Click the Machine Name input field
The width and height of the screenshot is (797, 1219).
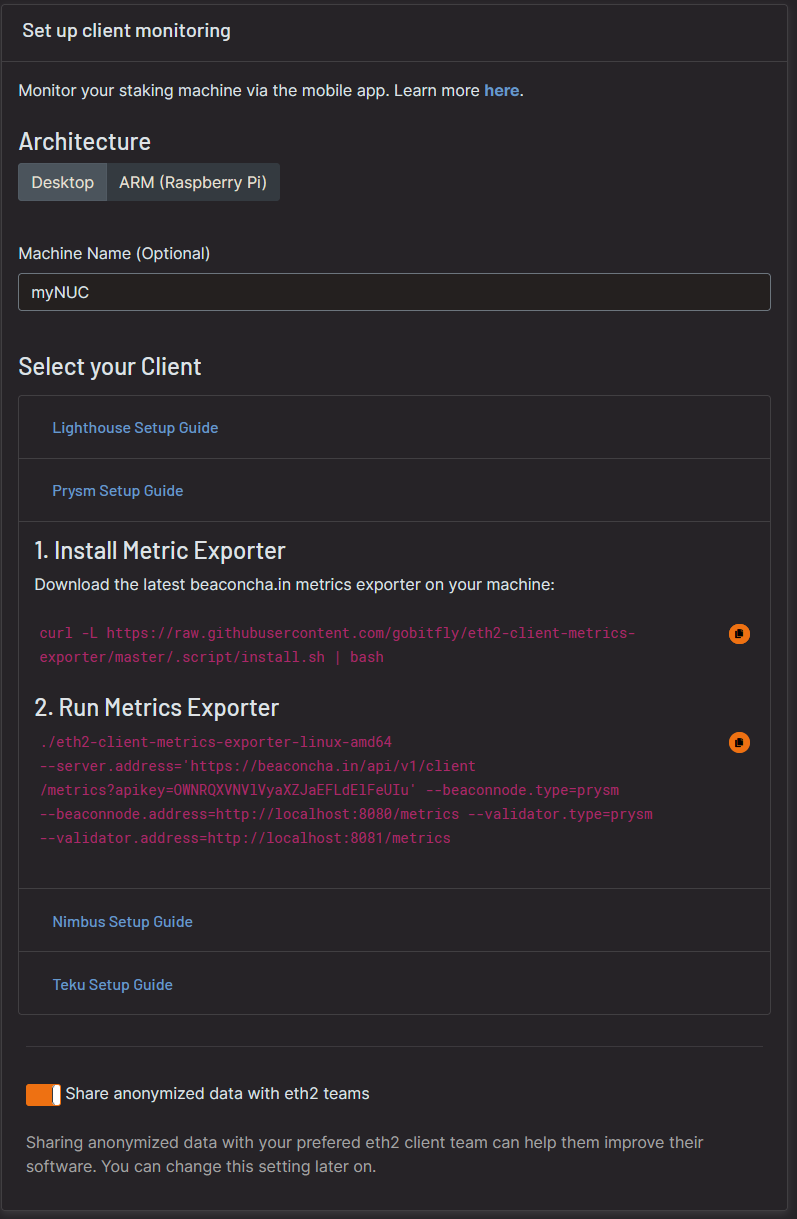tap(394, 291)
